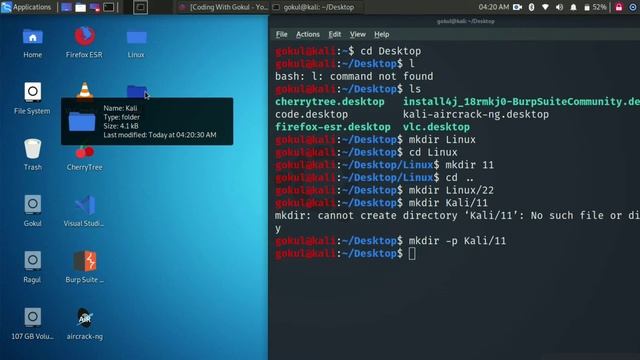Screen dimensions: 640x360
Task: Open the Applications menu in the panel
Action: (26, 7)
